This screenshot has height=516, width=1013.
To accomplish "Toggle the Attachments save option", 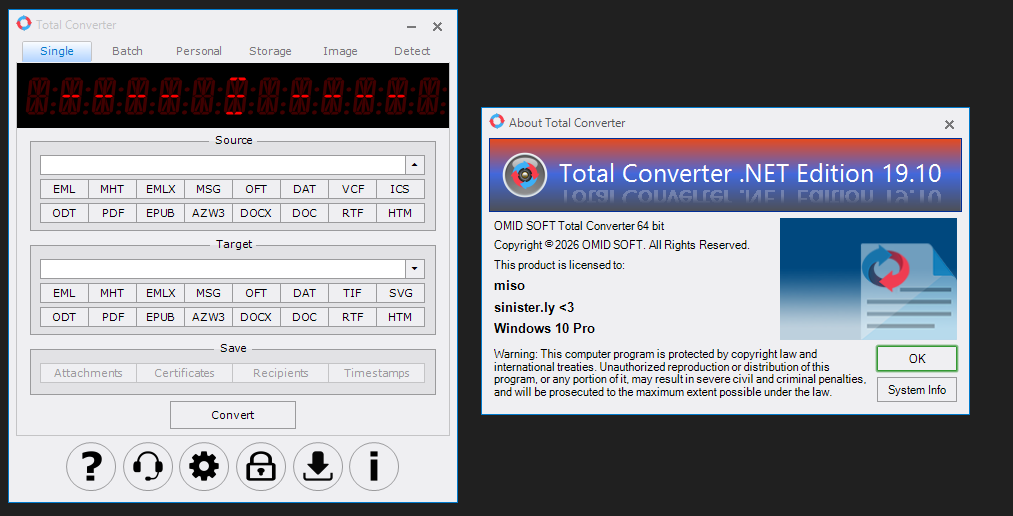I will click(x=89, y=373).
